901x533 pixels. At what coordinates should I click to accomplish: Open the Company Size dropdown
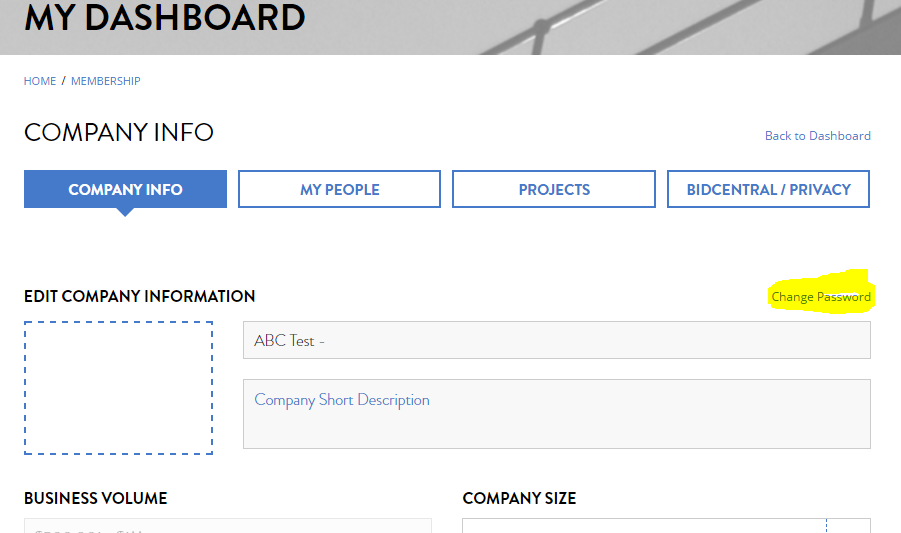point(644,526)
